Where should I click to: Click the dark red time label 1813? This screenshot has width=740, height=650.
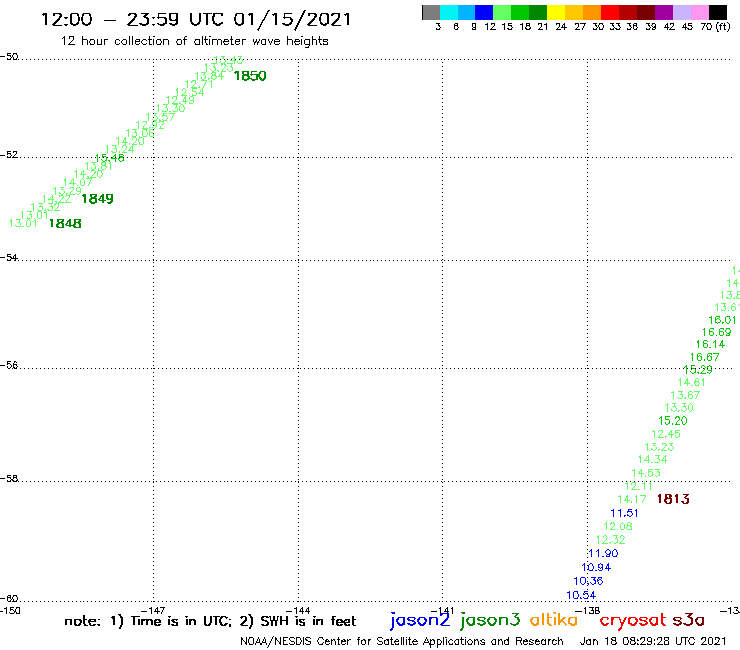coord(673,499)
